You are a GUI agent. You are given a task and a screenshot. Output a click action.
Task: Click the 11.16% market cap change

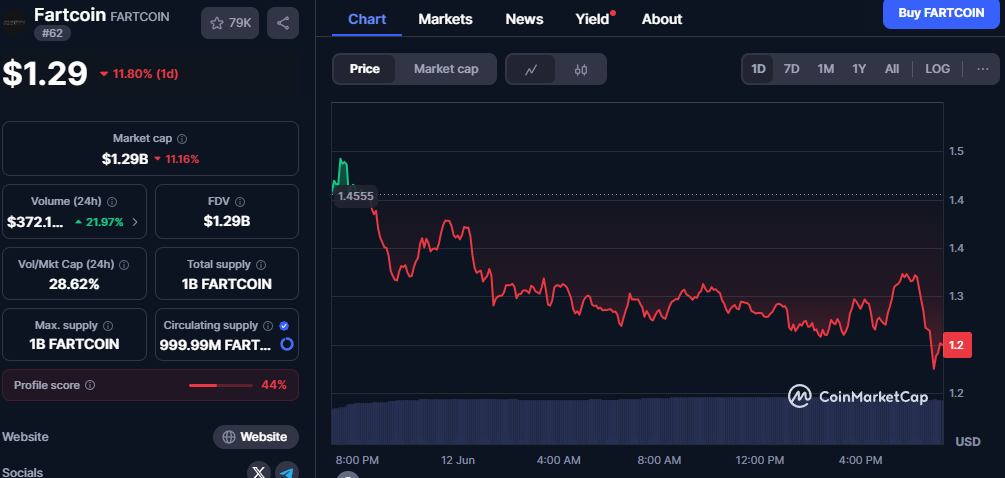[x=176, y=159]
